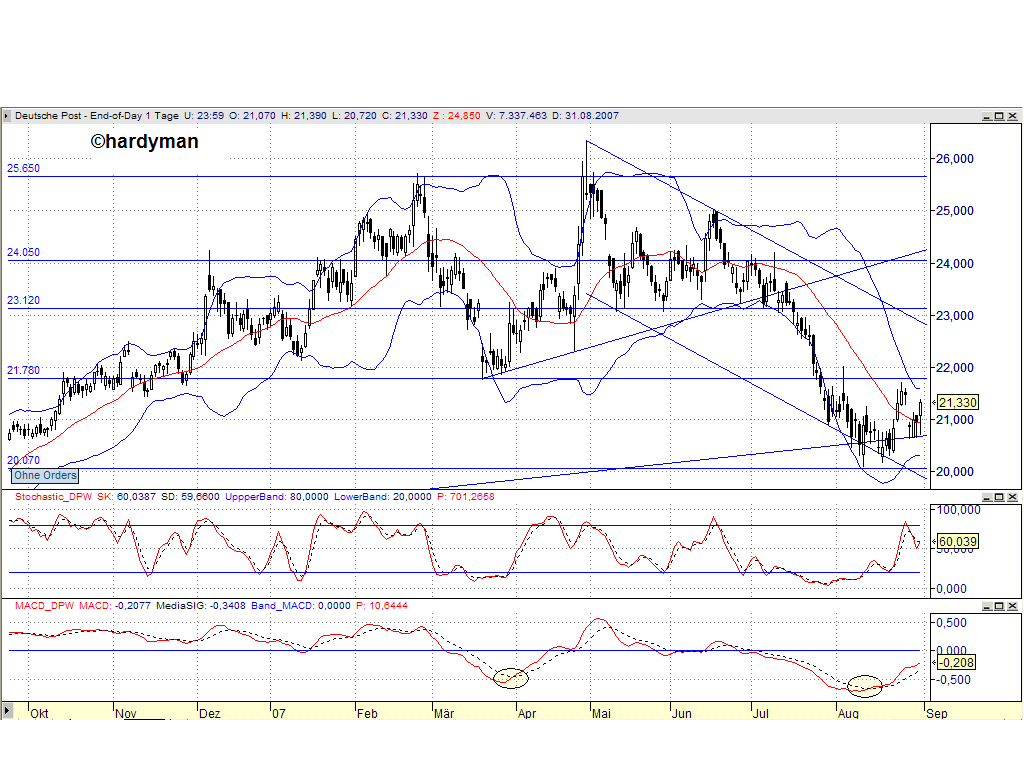1024x768 pixels.
Task: Close the MACD_DPW pane
Action: click(x=1012, y=606)
